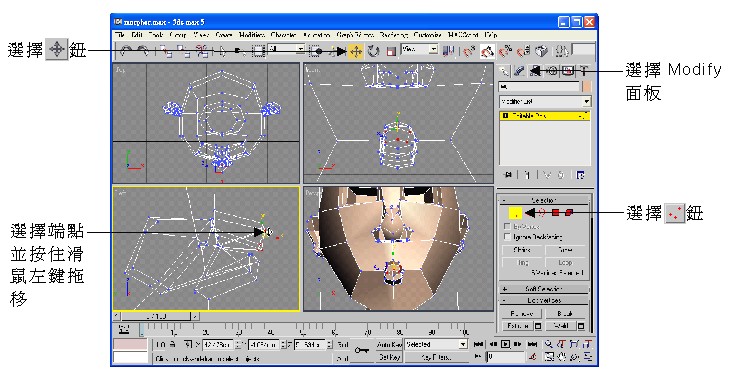Image resolution: width=734 pixels, height=385 pixels.
Task: Collapse the Edit Vertices rollout
Action: (x=544, y=300)
